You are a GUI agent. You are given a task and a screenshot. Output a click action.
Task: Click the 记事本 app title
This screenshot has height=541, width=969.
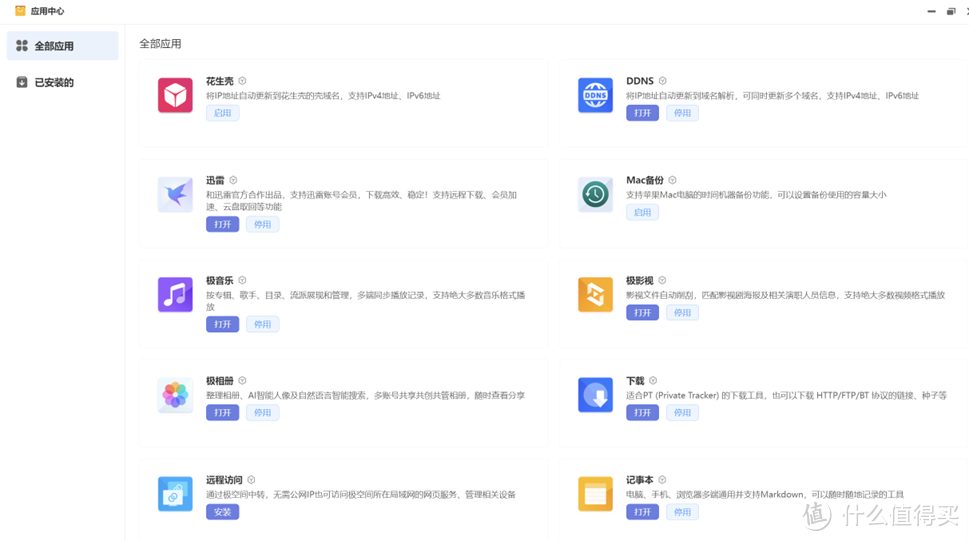pos(640,480)
